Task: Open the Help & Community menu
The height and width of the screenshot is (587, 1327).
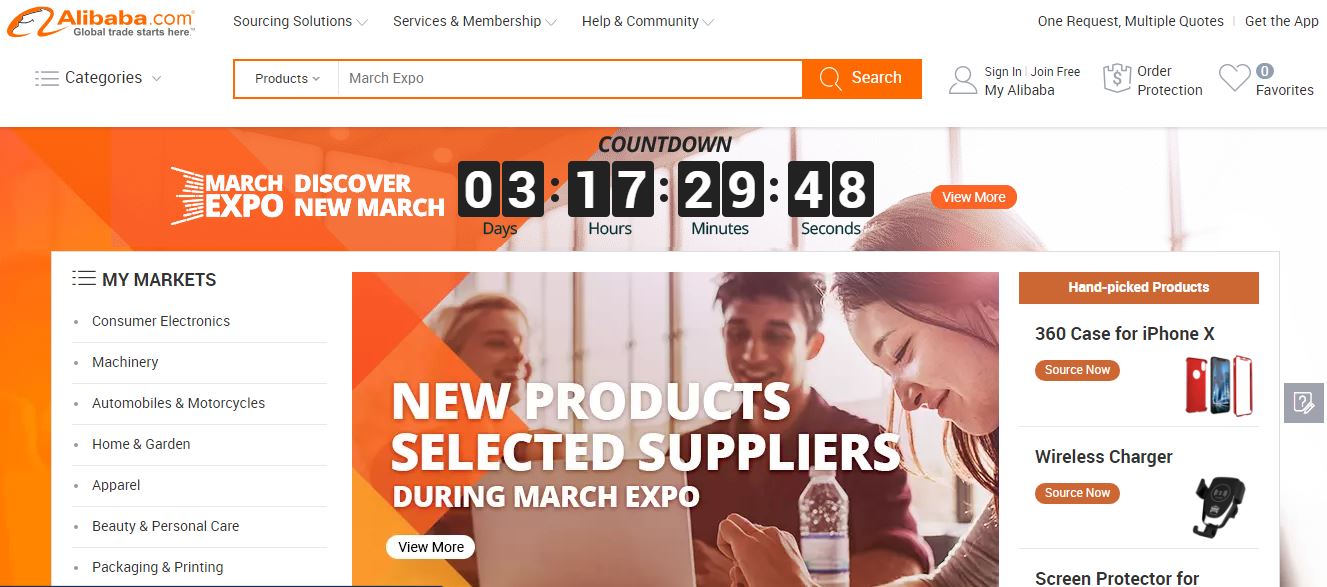Action: 648,21
